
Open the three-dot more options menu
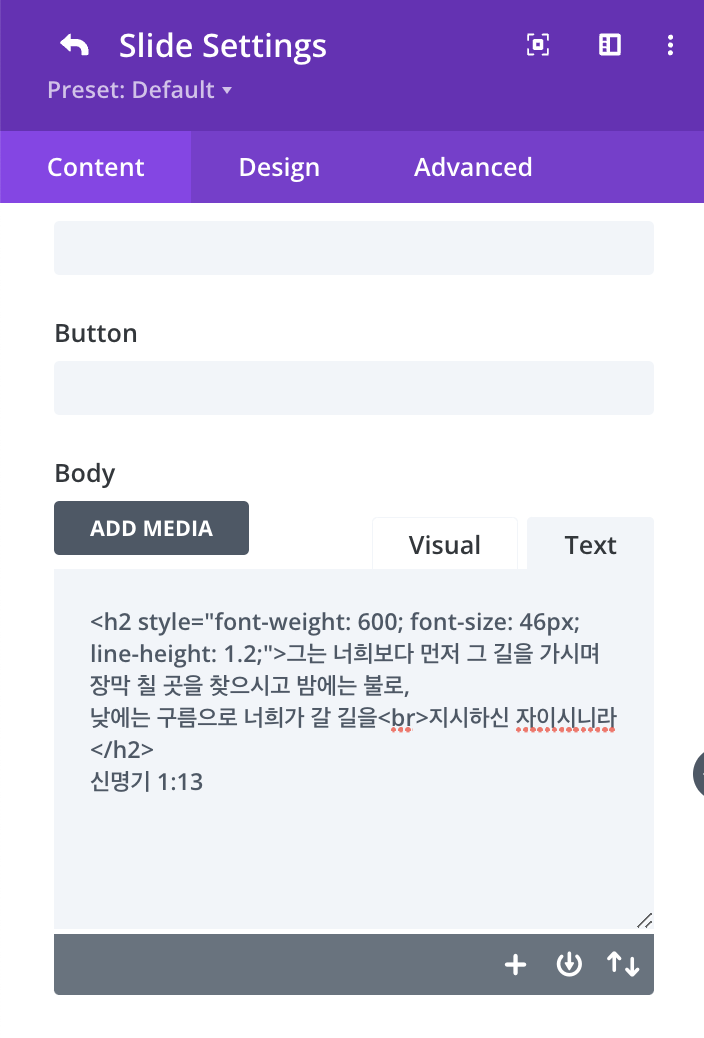coord(670,45)
